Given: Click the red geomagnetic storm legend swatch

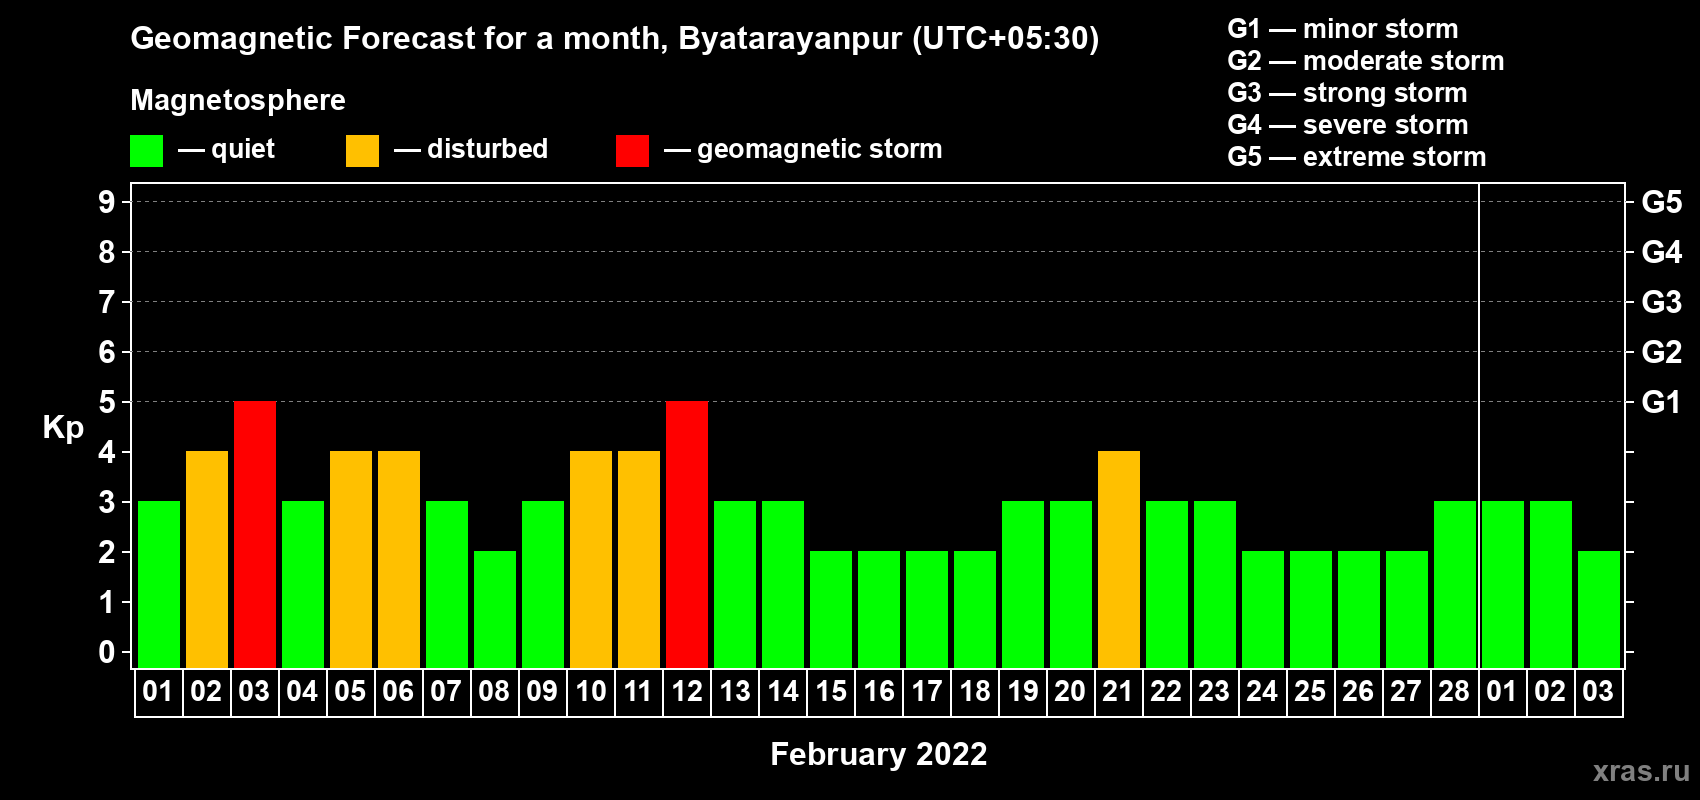Looking at the screenshot, I should coord(632,151).
